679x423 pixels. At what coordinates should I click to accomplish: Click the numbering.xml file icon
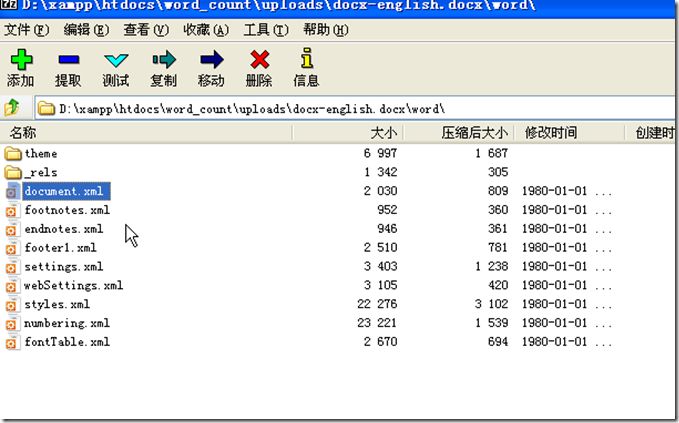pyautogui.click(x=12, y=323)
